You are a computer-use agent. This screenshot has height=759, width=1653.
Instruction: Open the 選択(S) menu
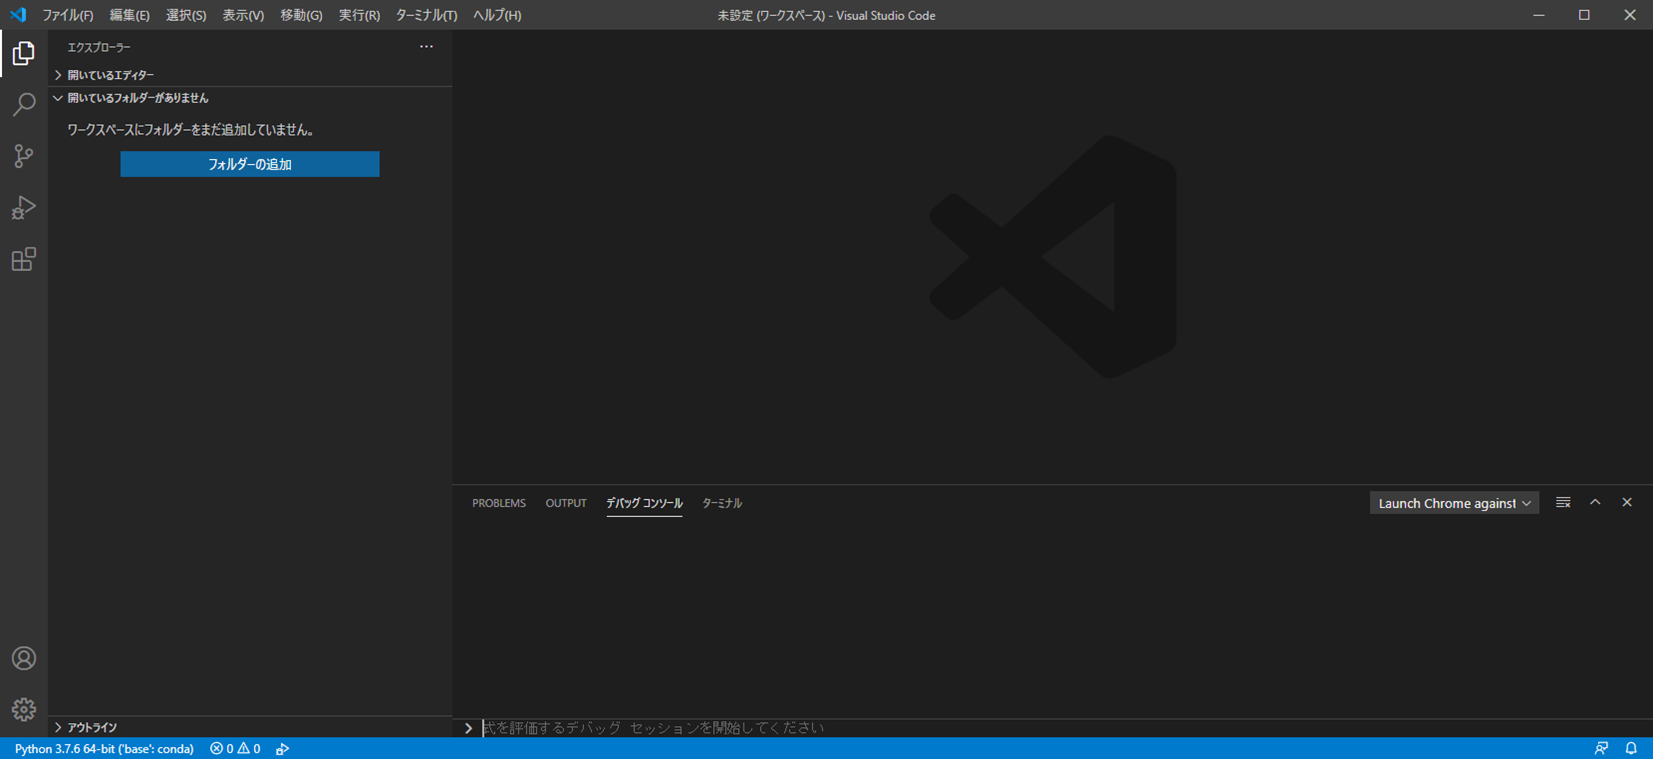(x=186, y=15)
